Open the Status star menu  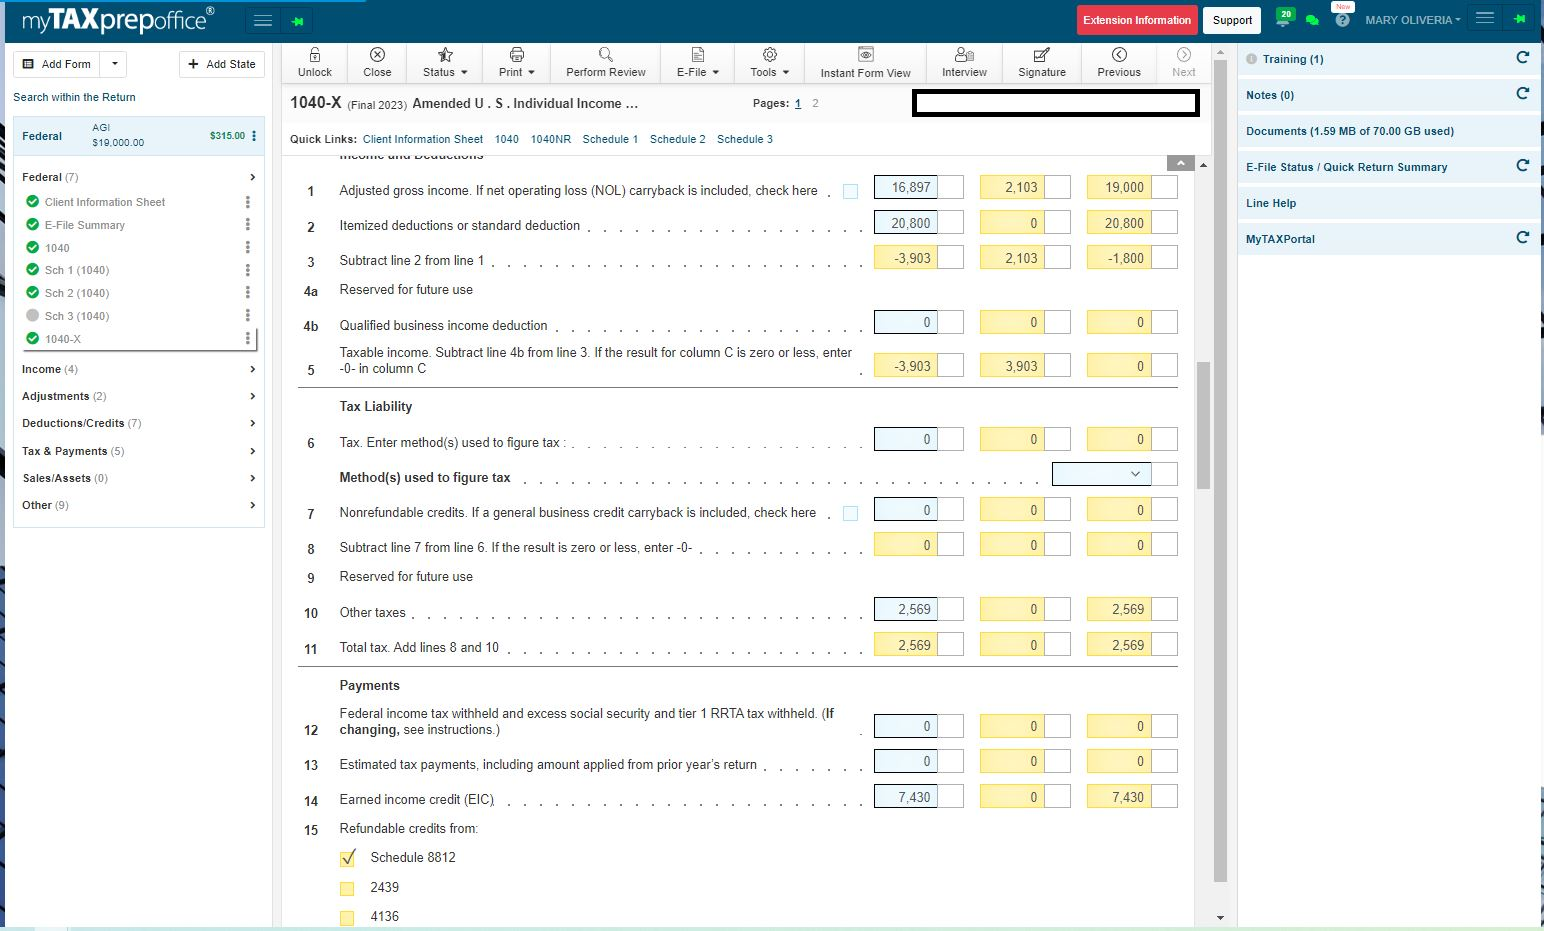pos(445,62)
